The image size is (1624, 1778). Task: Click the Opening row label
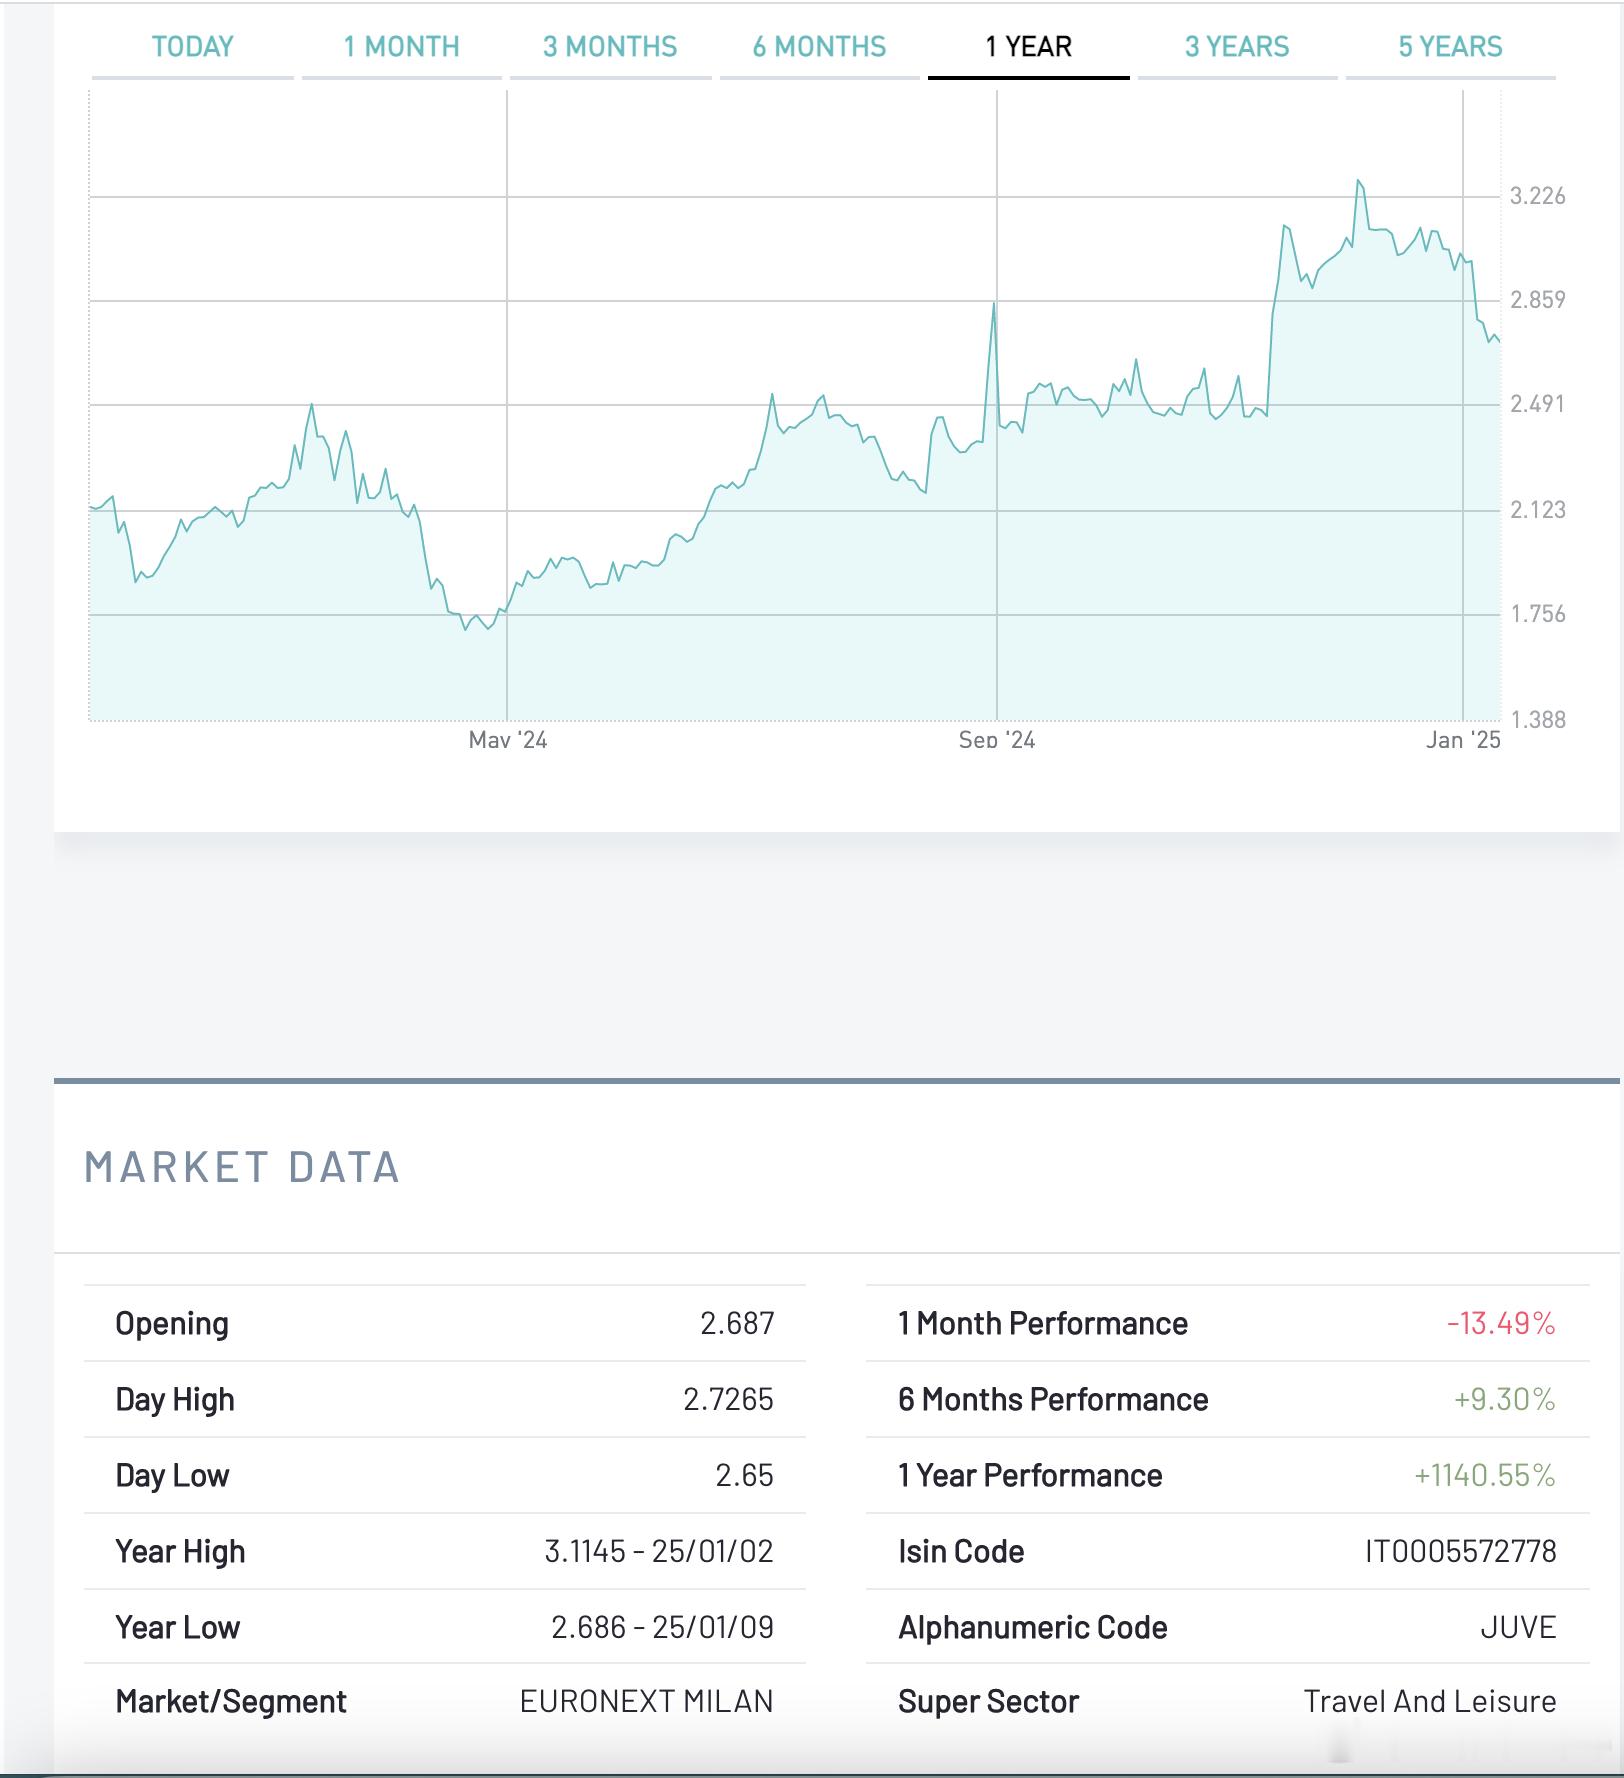(x=172, y=1323)
